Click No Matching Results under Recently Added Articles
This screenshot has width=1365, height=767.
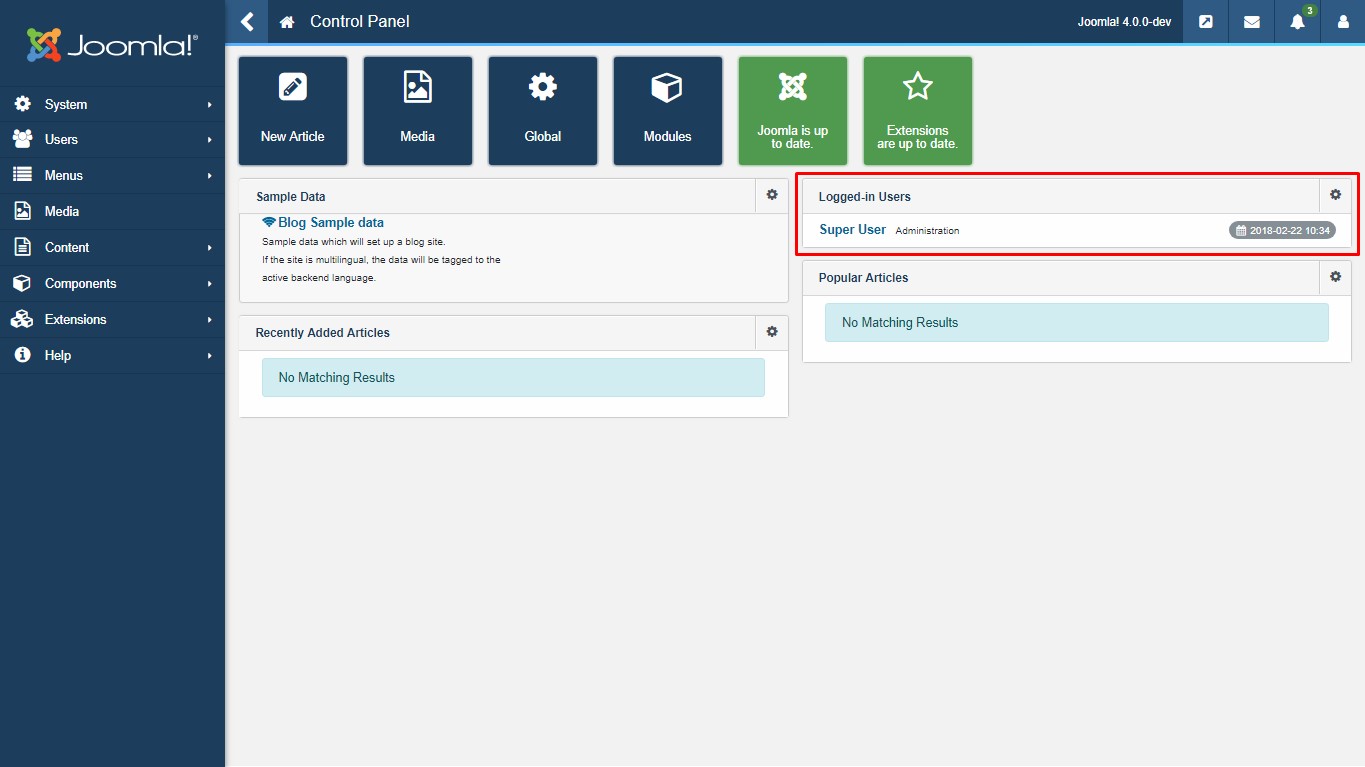click(x=513, y=378)
